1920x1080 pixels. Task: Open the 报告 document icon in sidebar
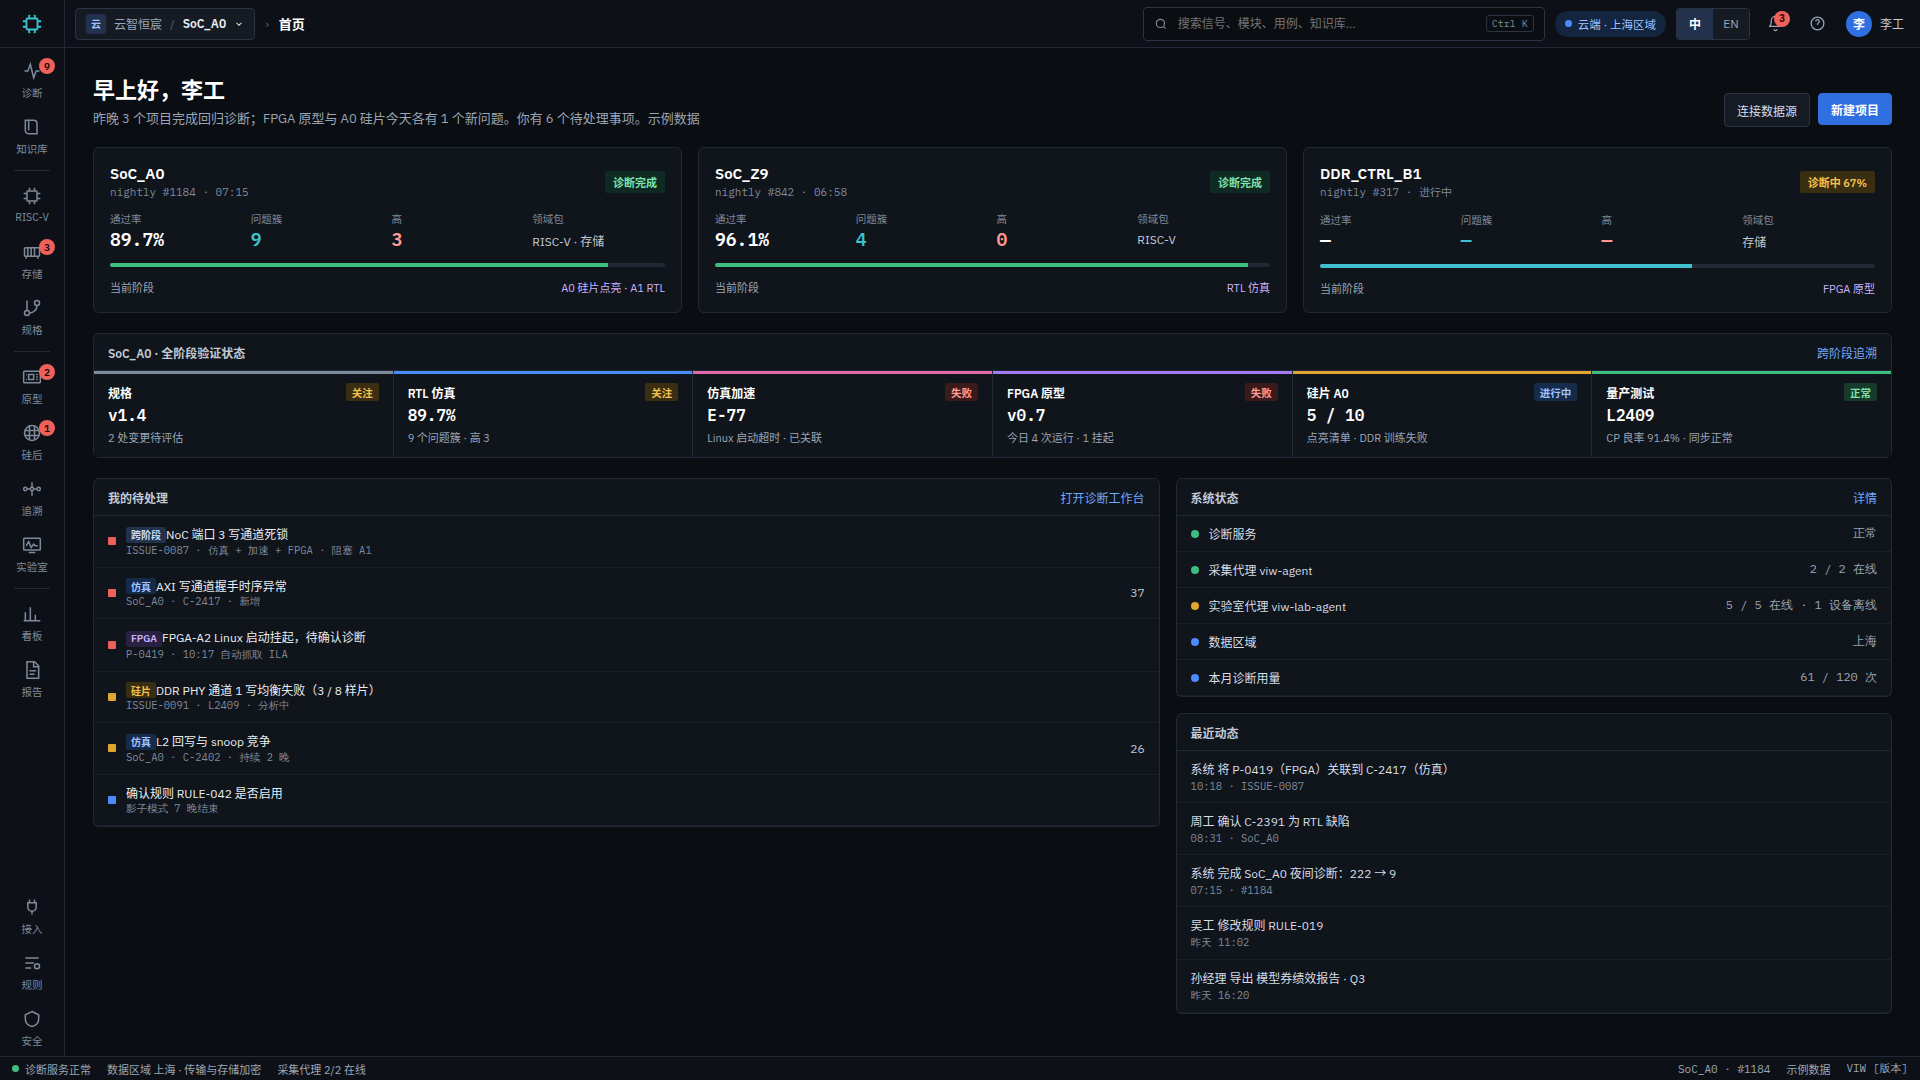(x=32, y=678)
